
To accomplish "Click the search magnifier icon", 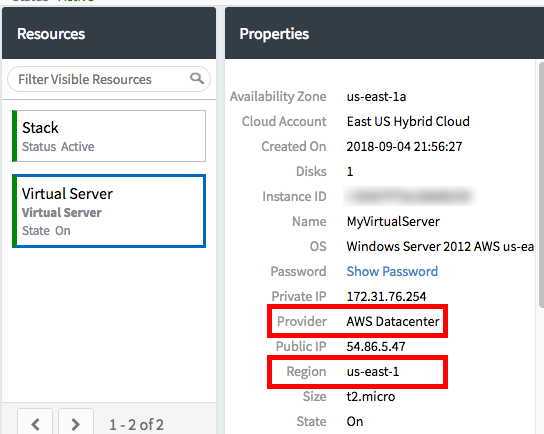I will pyautogui.click(x=197, y=78).
